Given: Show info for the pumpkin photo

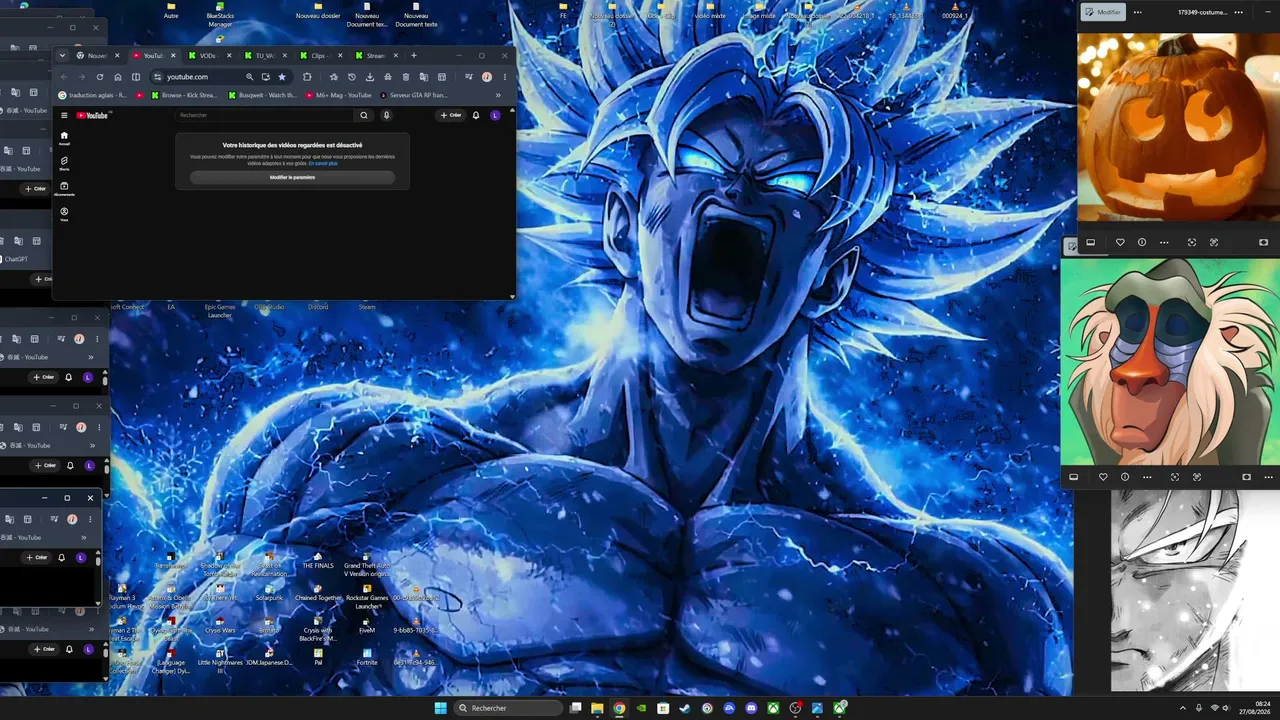Looking at the screenshot, I should 1142,242.
